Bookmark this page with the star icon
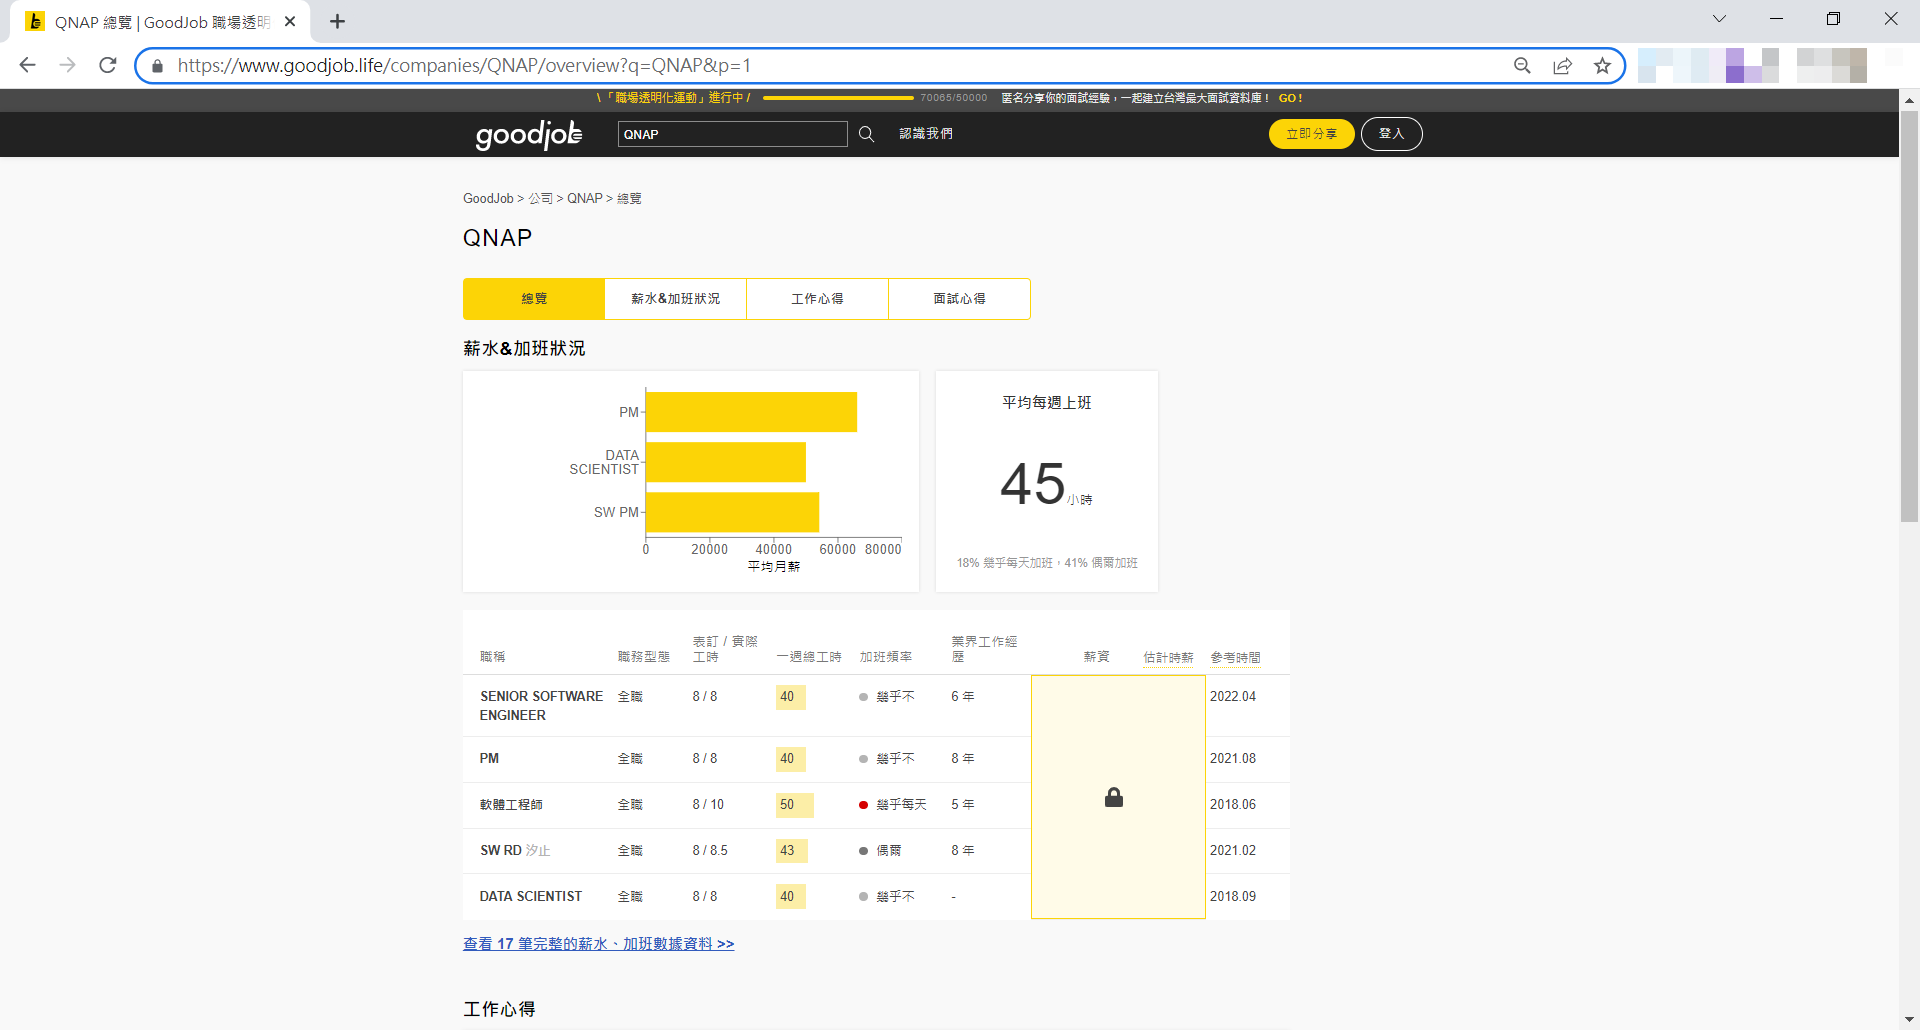The image size is (1920, 1030). tap(1603, 65)
